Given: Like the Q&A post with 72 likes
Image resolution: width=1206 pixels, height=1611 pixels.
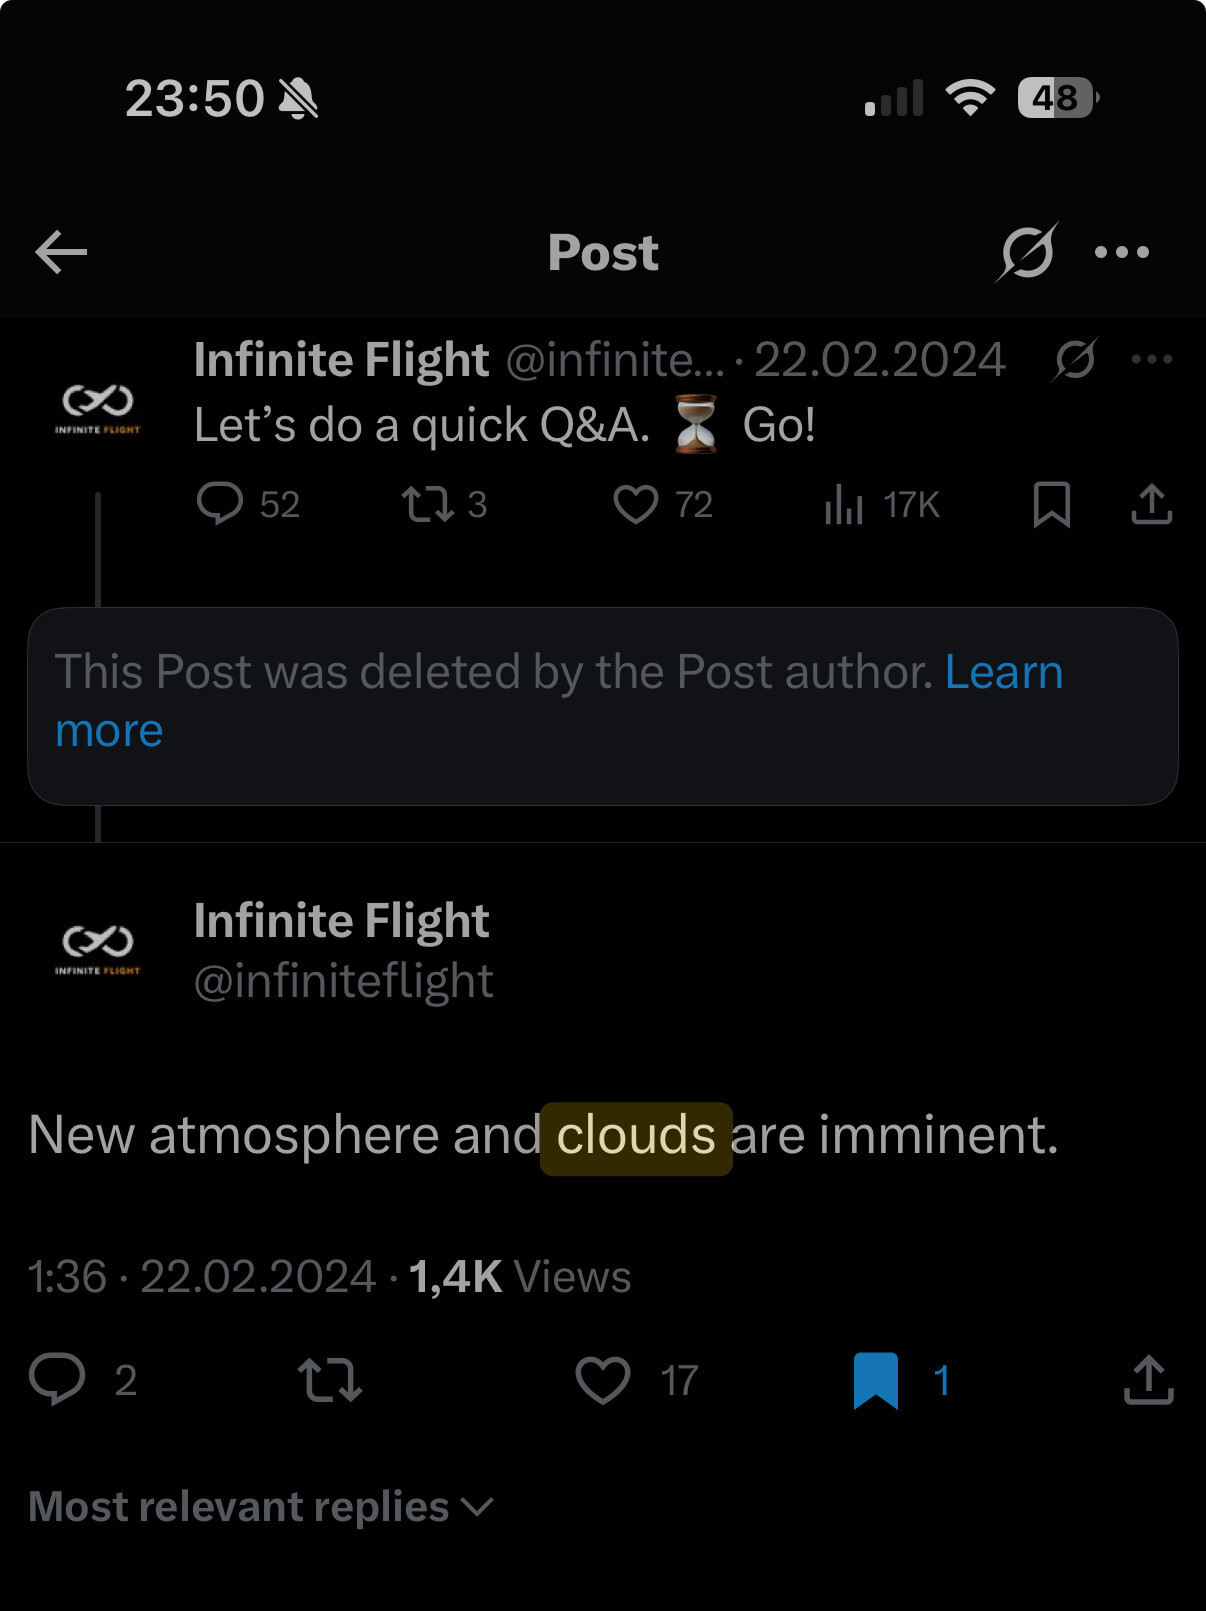Looking at the screenshot, I should tap(636, 504).
